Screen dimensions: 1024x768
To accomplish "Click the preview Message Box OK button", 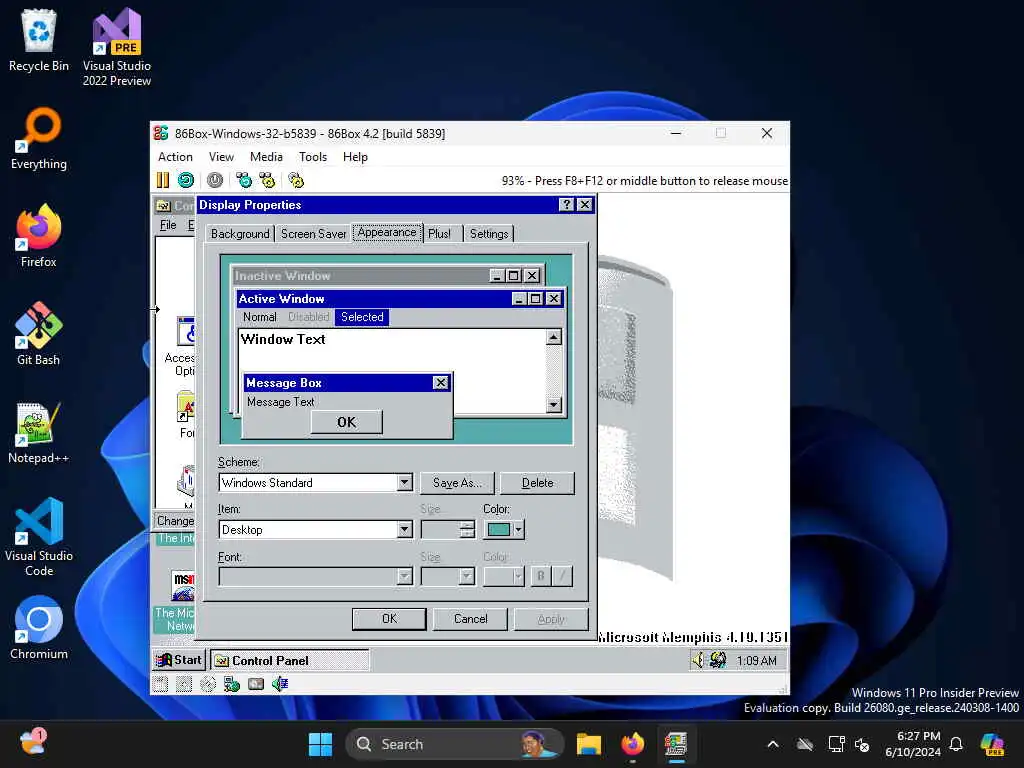I will coord(347,422).
